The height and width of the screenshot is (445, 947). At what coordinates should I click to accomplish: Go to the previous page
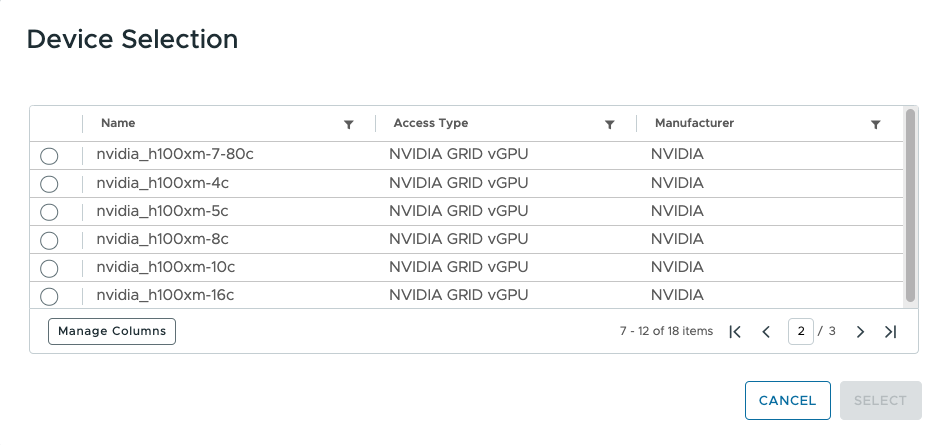(766, 332)
